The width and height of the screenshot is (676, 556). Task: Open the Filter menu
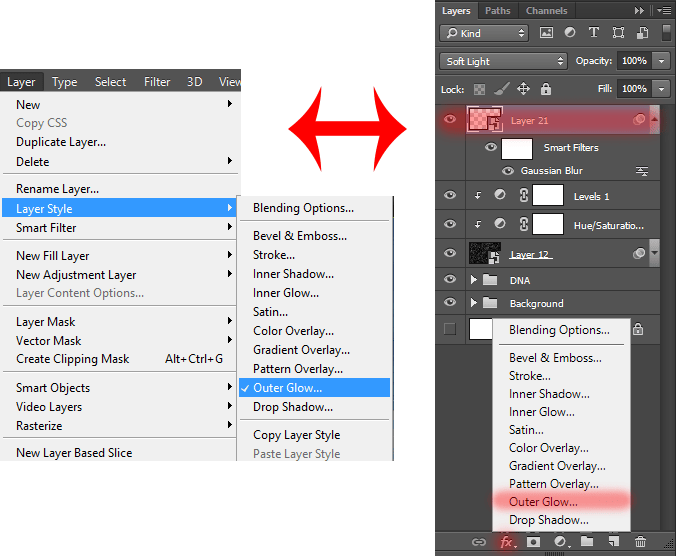click(157, 82)
